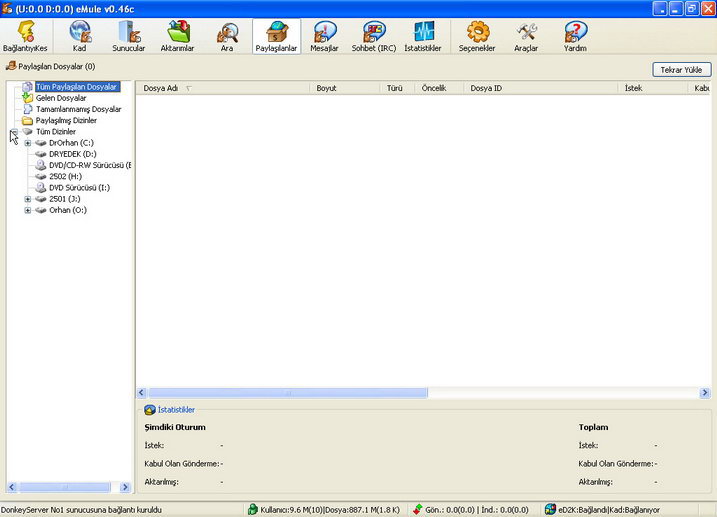
Task: Collapse the Tüm Dizinler tree node
Action: click(x=15, y=132)
